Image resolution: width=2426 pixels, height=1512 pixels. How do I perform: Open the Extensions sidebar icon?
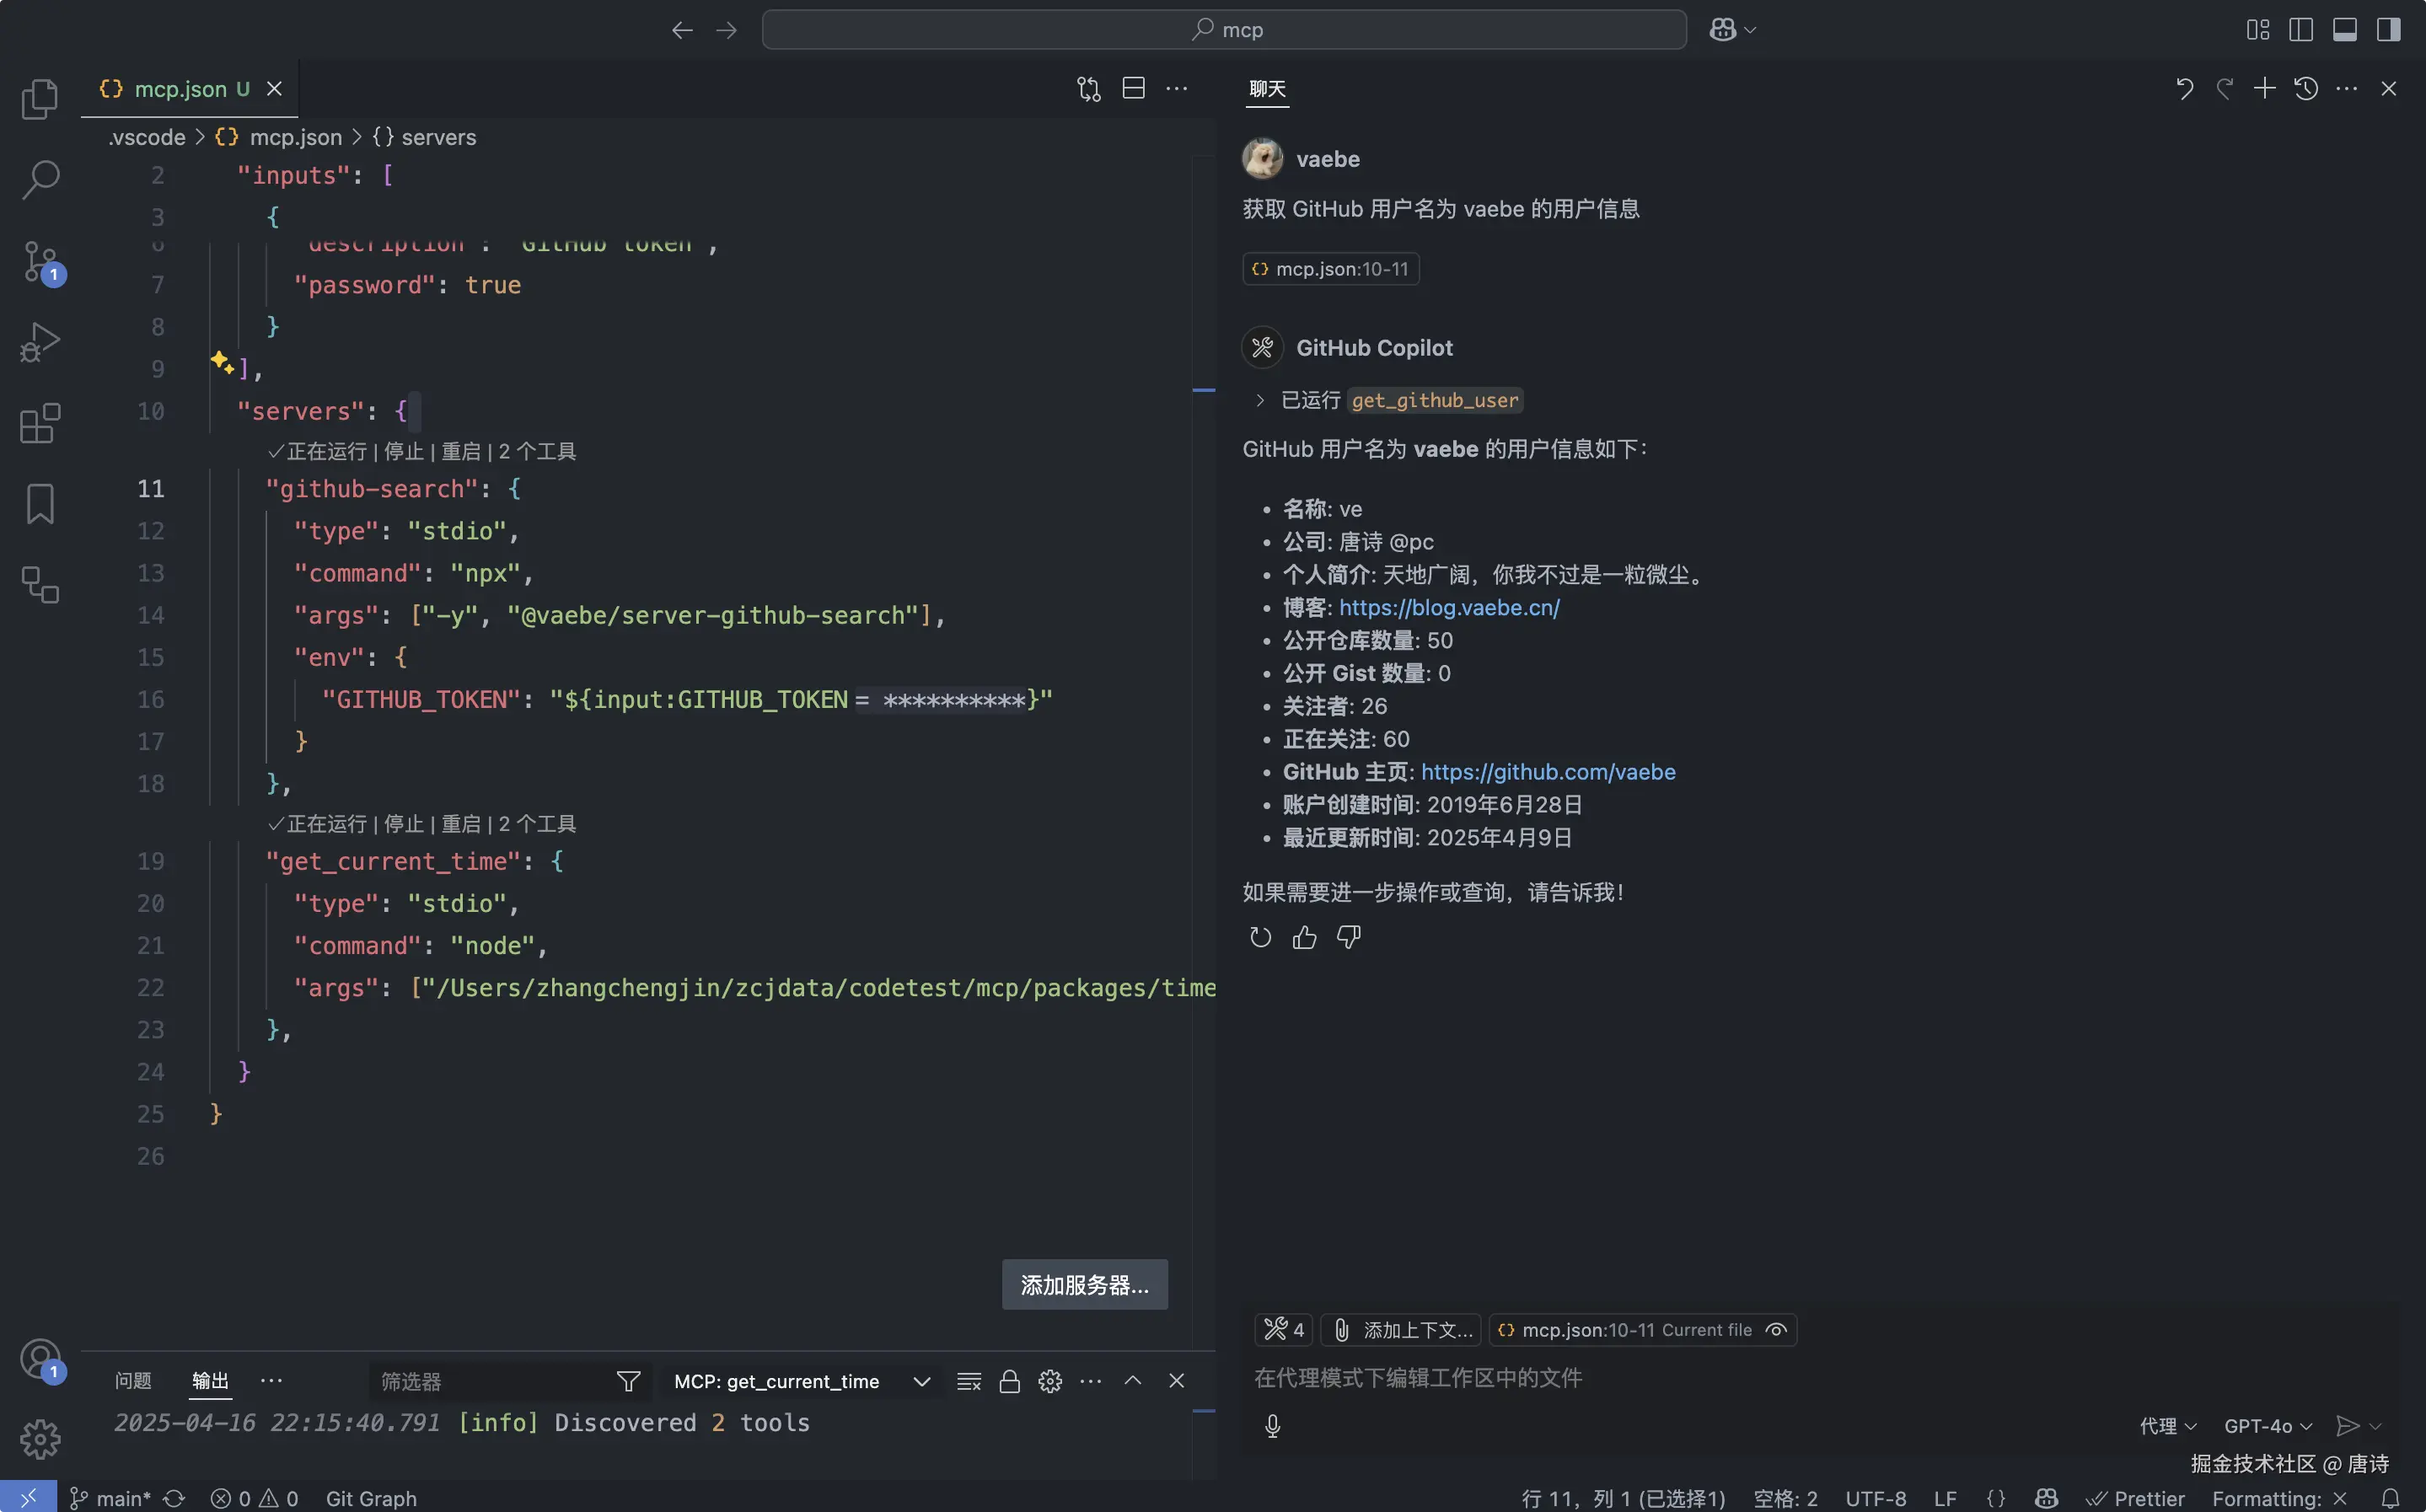pos(40,424)
